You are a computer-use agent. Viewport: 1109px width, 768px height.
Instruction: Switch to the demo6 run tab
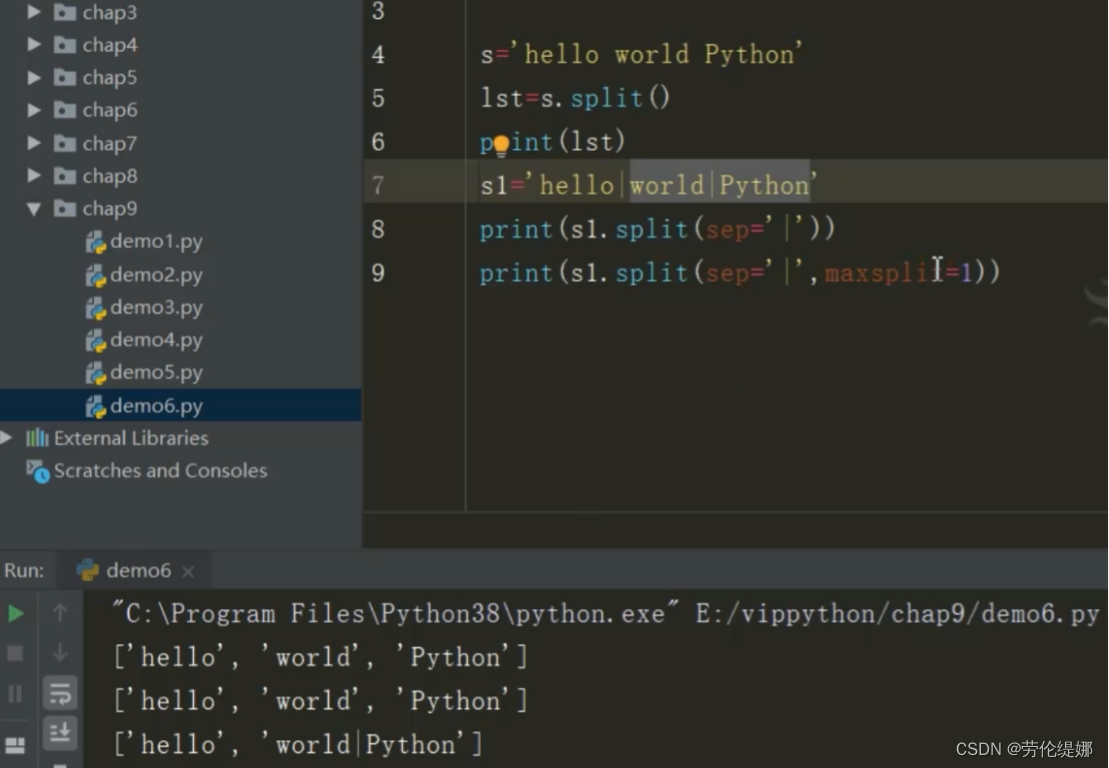tap(134, 570)
